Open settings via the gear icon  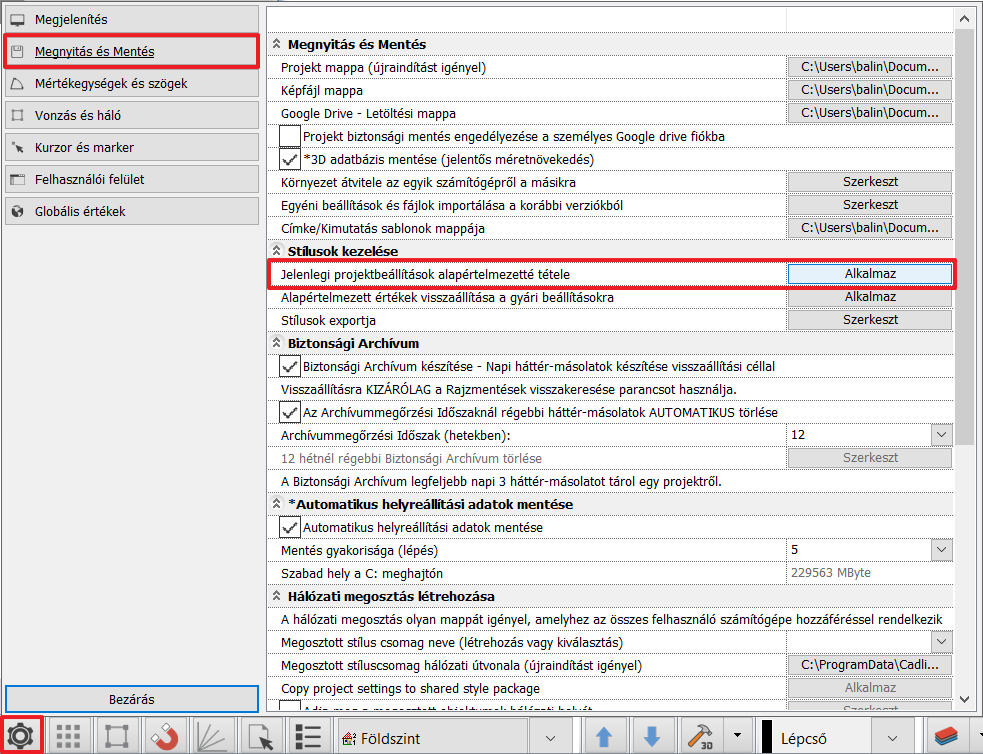[21, 737]
